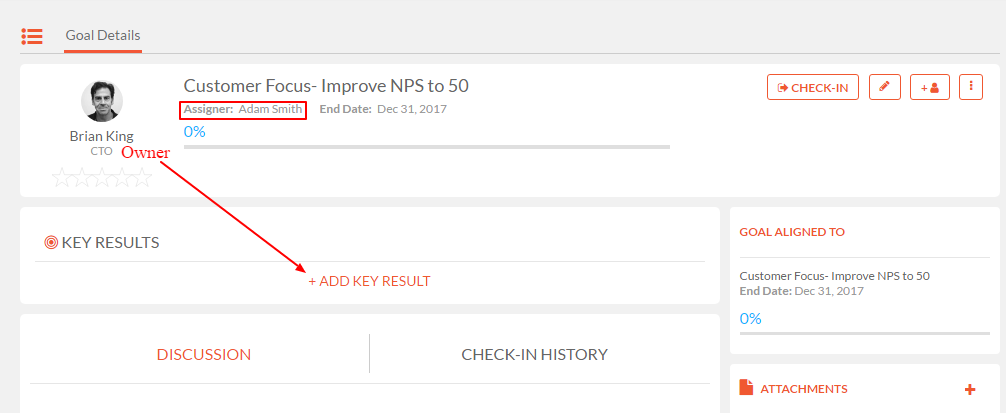Image resolution: width=1006 pixels, height=413 pixels.
Task: Rate the first star under Brian King
Action: [x=62, y=177]
